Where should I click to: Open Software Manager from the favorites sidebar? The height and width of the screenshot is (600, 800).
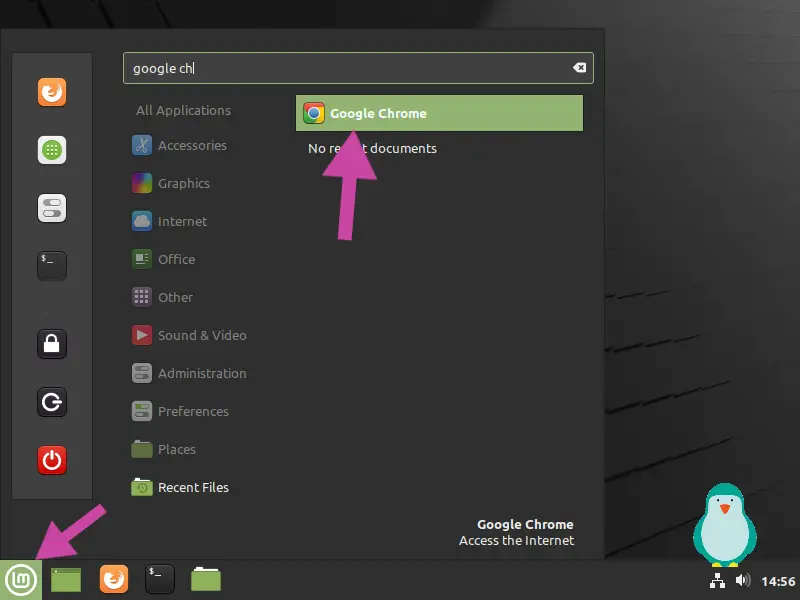(x=52, y=150)
